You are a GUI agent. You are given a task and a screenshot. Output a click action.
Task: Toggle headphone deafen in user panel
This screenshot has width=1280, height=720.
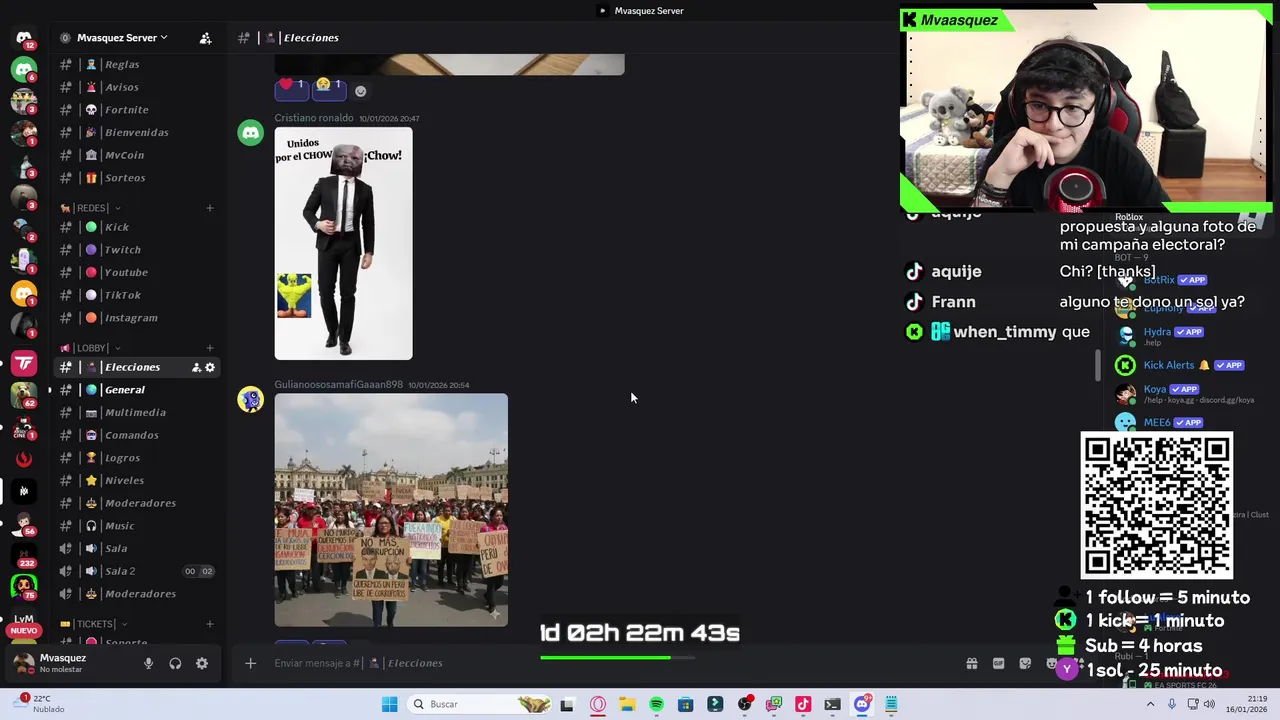175,663
